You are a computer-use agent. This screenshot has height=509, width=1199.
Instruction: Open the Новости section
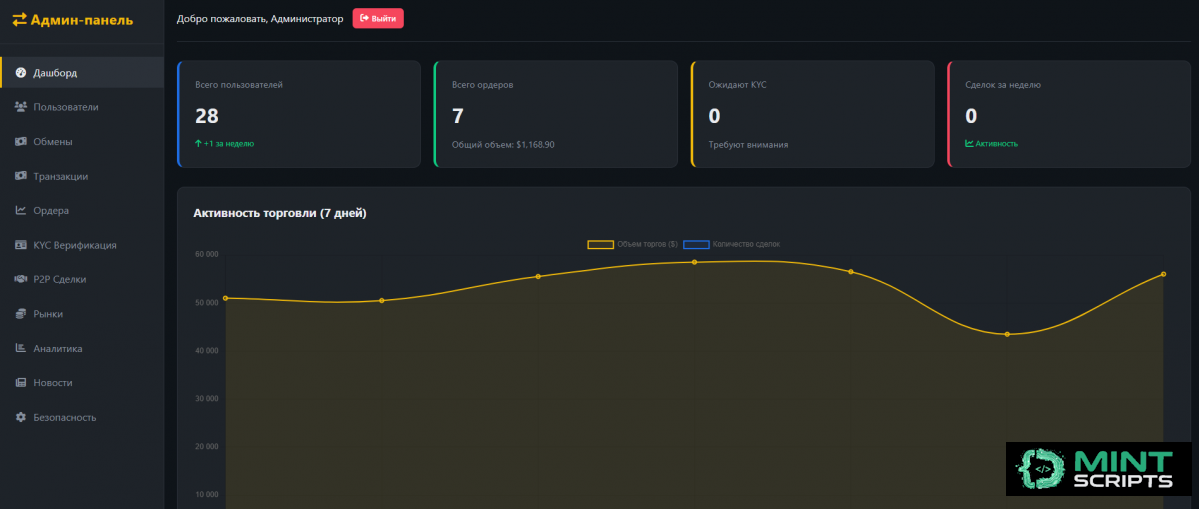pyautogui.click(x=82, y=383)
